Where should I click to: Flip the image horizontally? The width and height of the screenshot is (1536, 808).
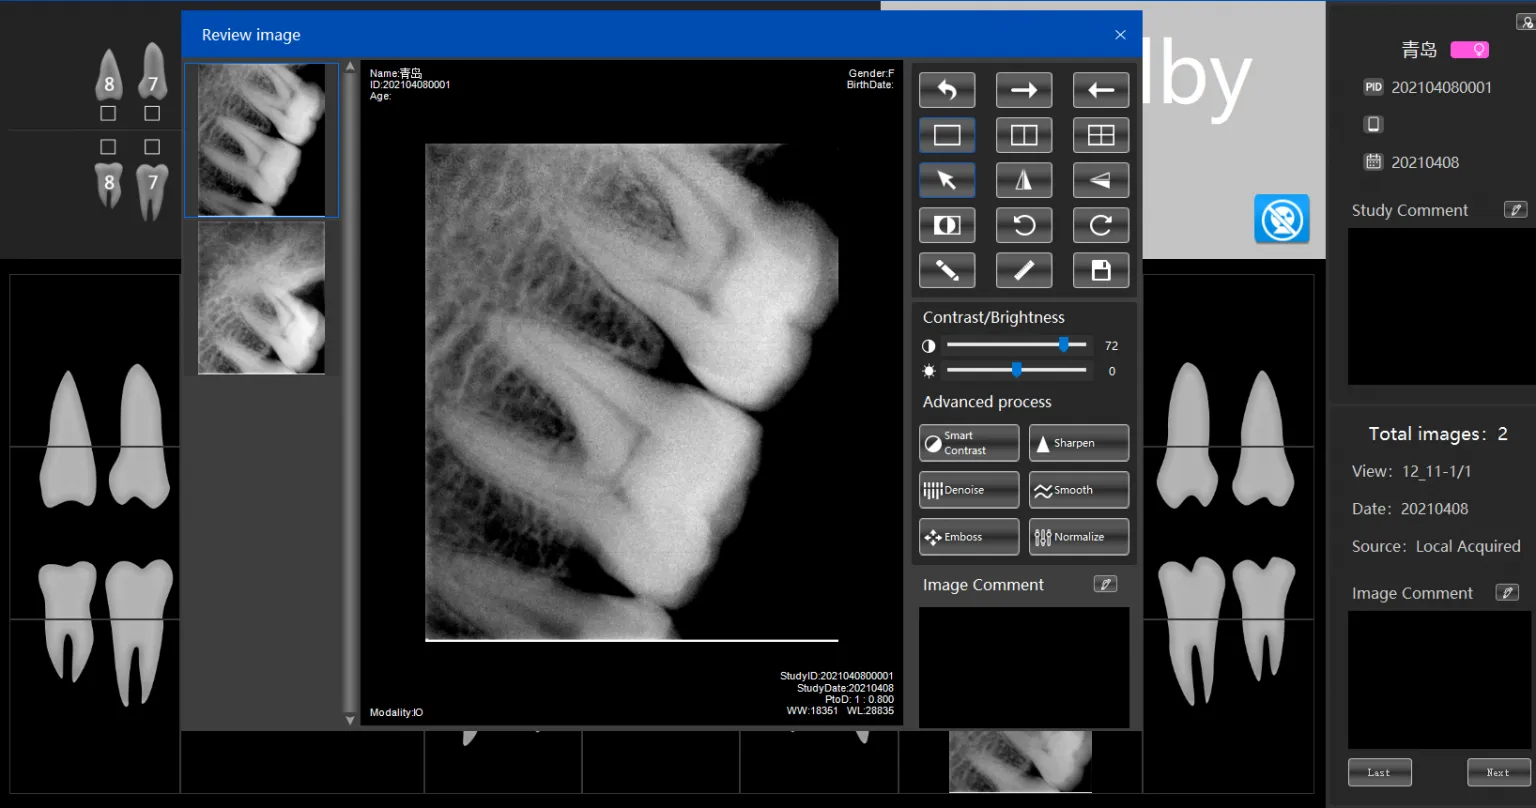[1023, 180]
